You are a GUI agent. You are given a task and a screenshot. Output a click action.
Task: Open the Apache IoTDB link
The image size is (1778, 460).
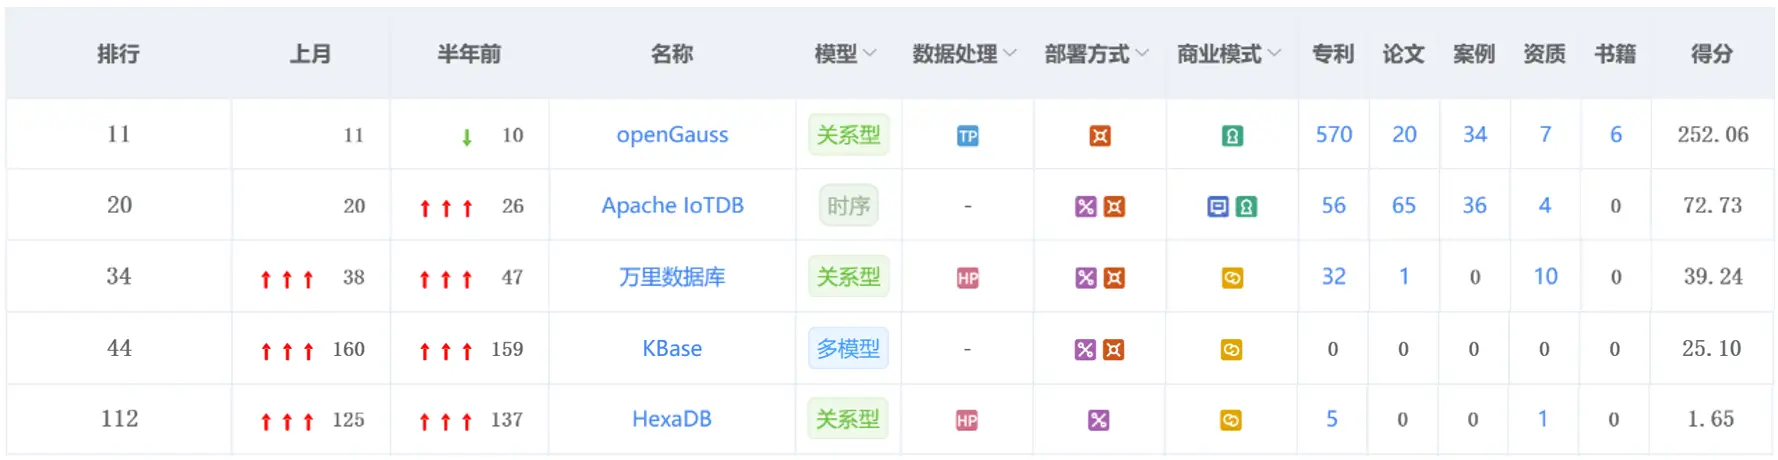(672, 206)
